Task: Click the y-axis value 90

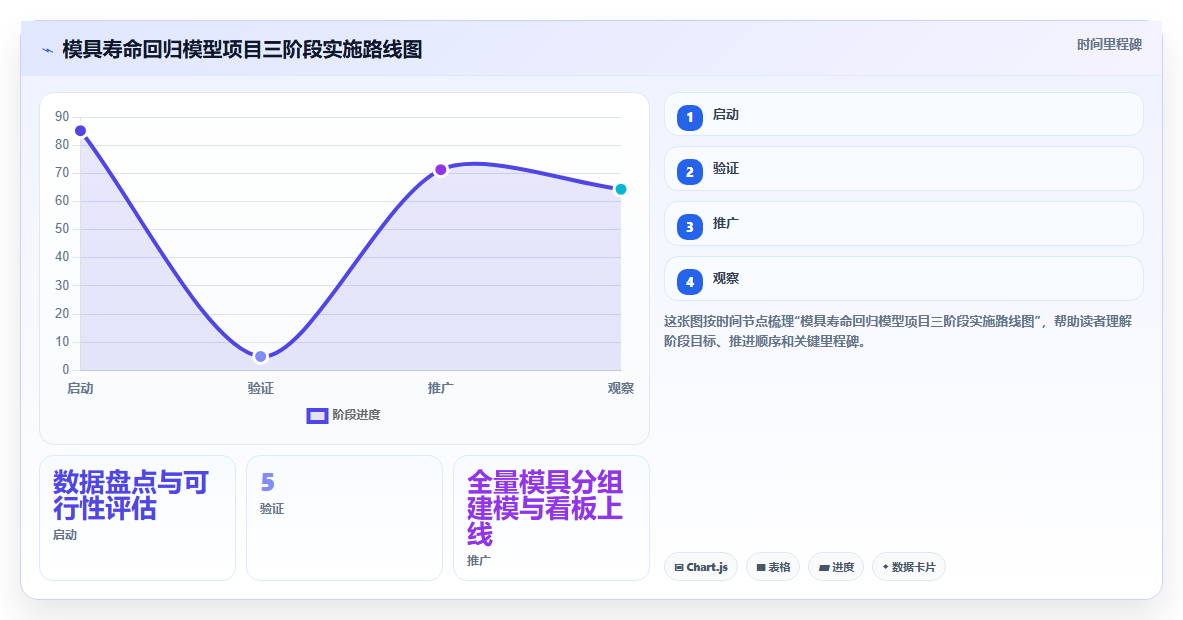Action: click(62, 117)
